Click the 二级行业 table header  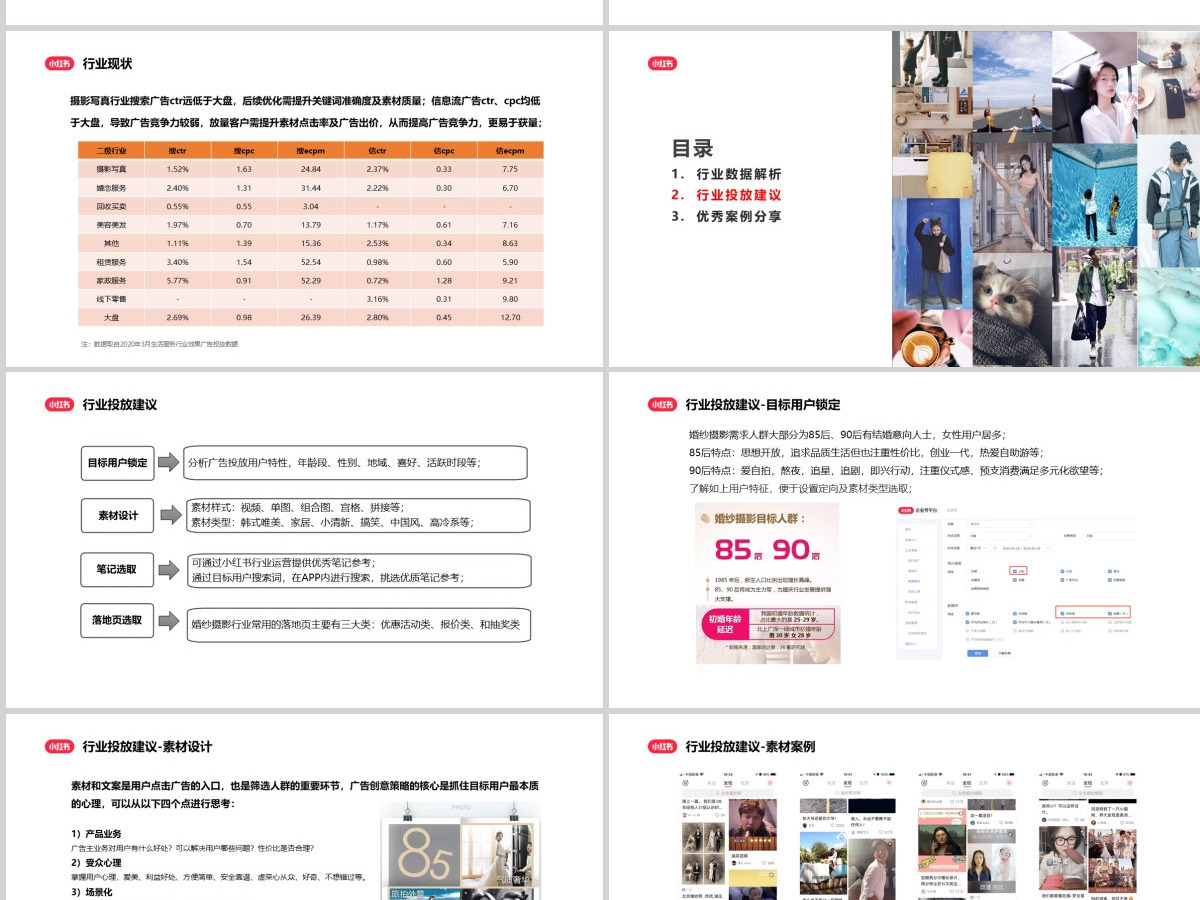pyautogui.click(x=111, y=150)
